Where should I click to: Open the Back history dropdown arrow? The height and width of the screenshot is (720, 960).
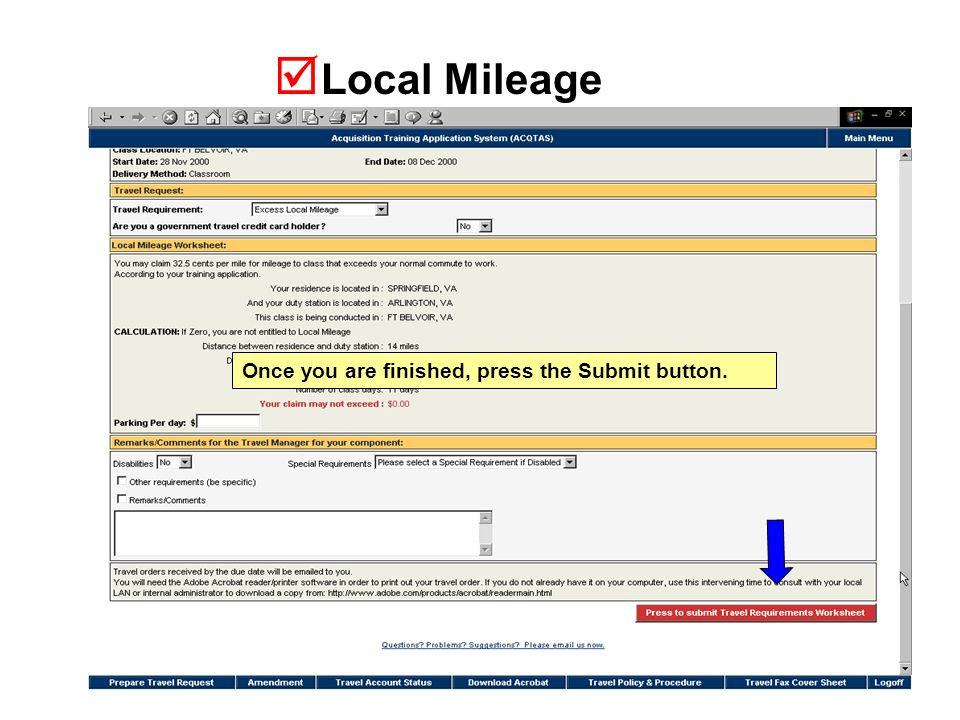(122, 117)
